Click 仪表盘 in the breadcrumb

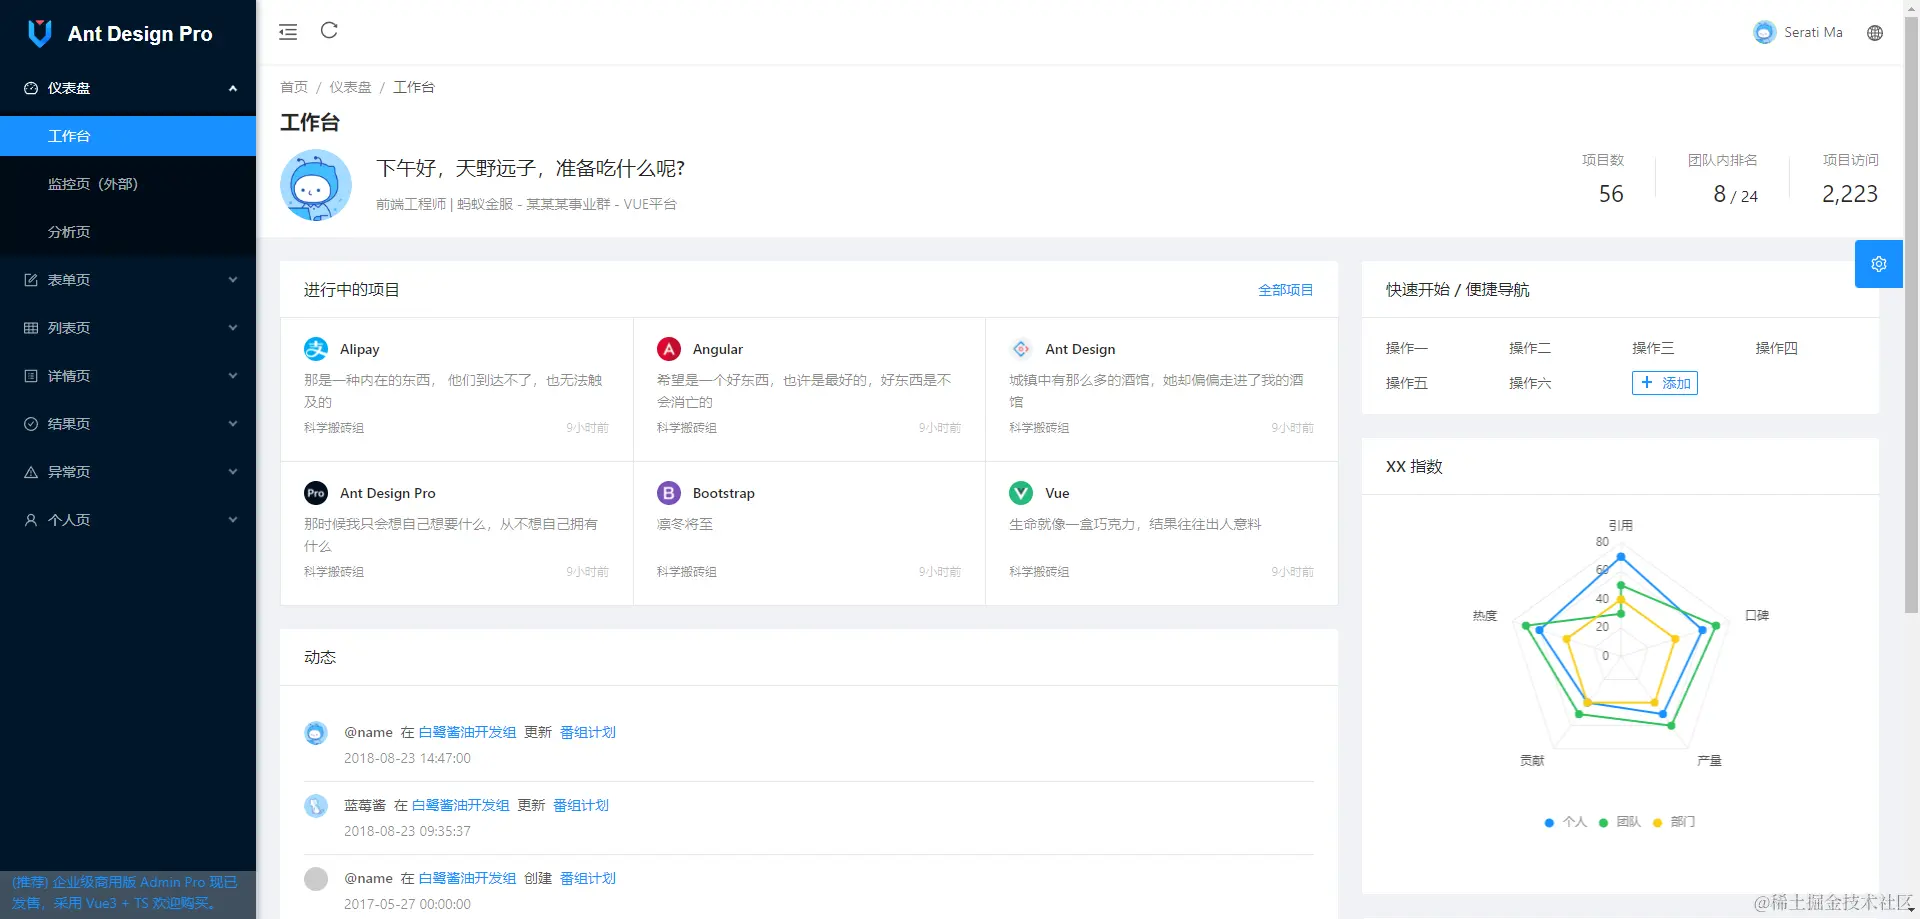(x=350, y=87)
